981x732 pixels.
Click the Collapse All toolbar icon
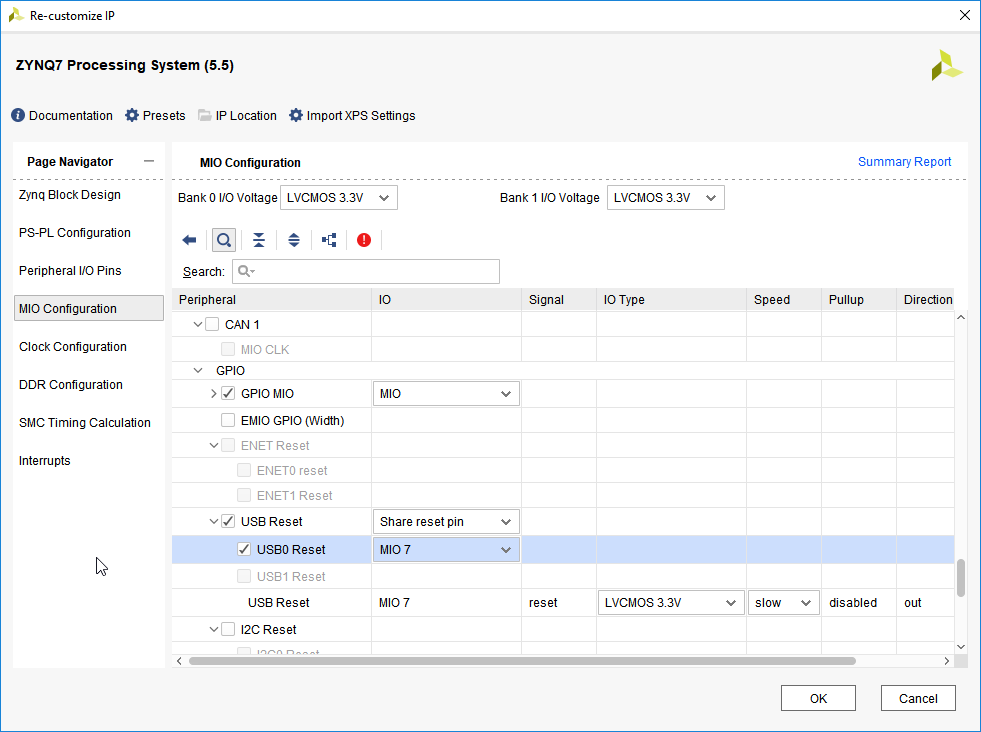click(x=259, y=240)
